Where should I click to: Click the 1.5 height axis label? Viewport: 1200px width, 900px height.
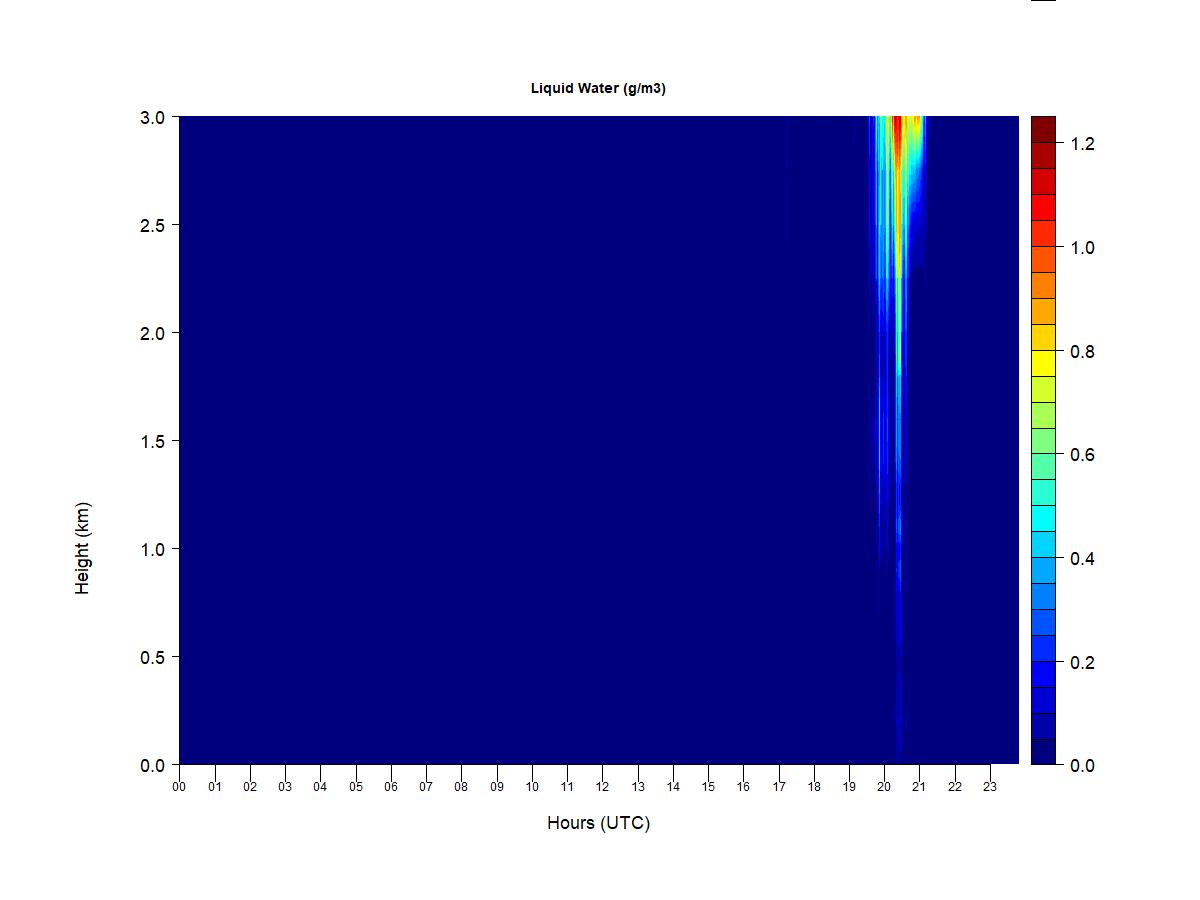153,441
